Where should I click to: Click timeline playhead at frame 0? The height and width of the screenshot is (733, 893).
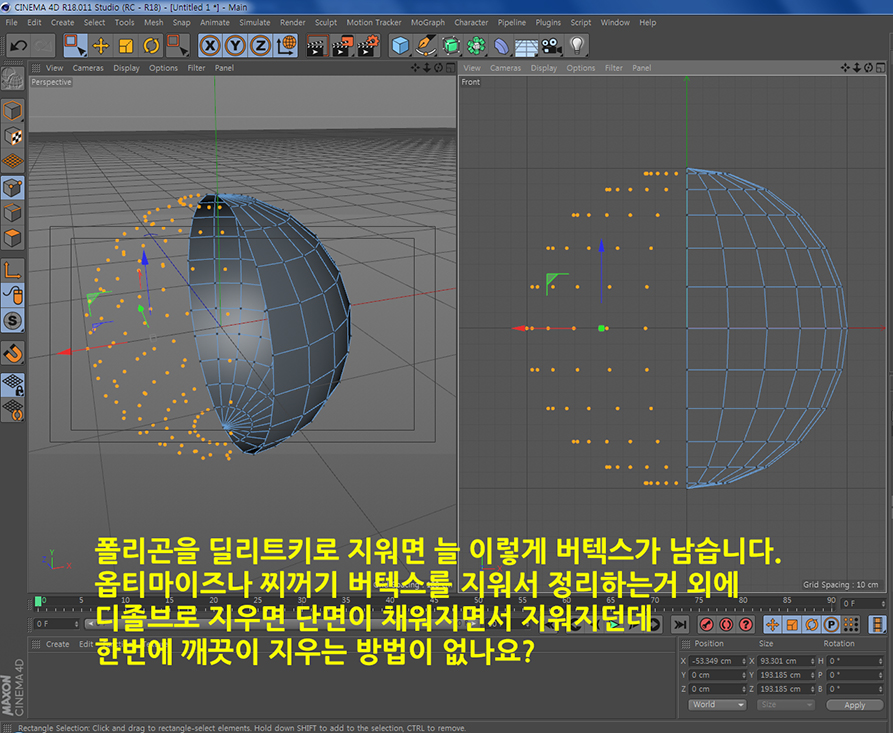point(38,601)
